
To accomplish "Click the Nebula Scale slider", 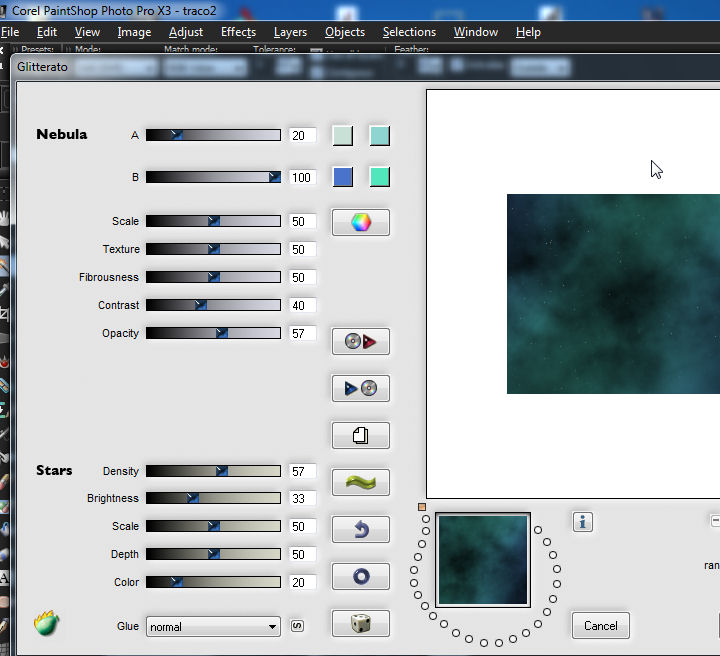I will tap(213, 221).
